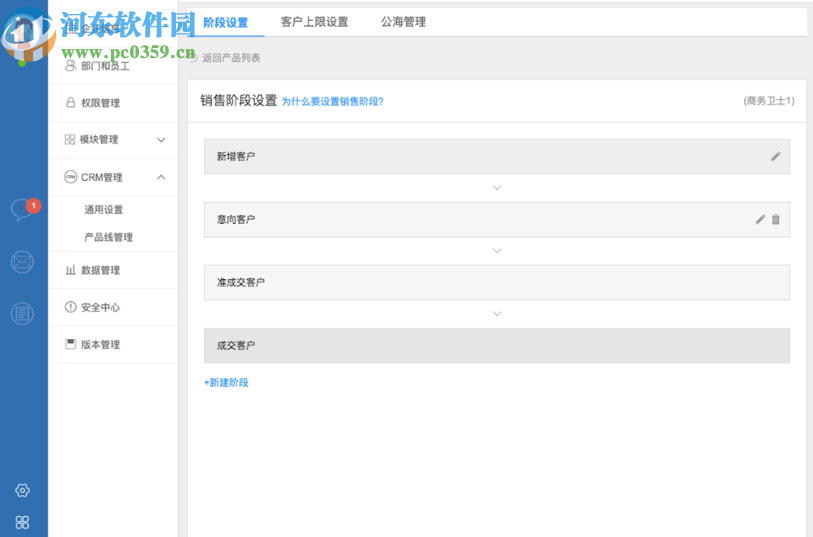Click the CRM管理 menu label

pyautogui.click(x=102, y=177)
